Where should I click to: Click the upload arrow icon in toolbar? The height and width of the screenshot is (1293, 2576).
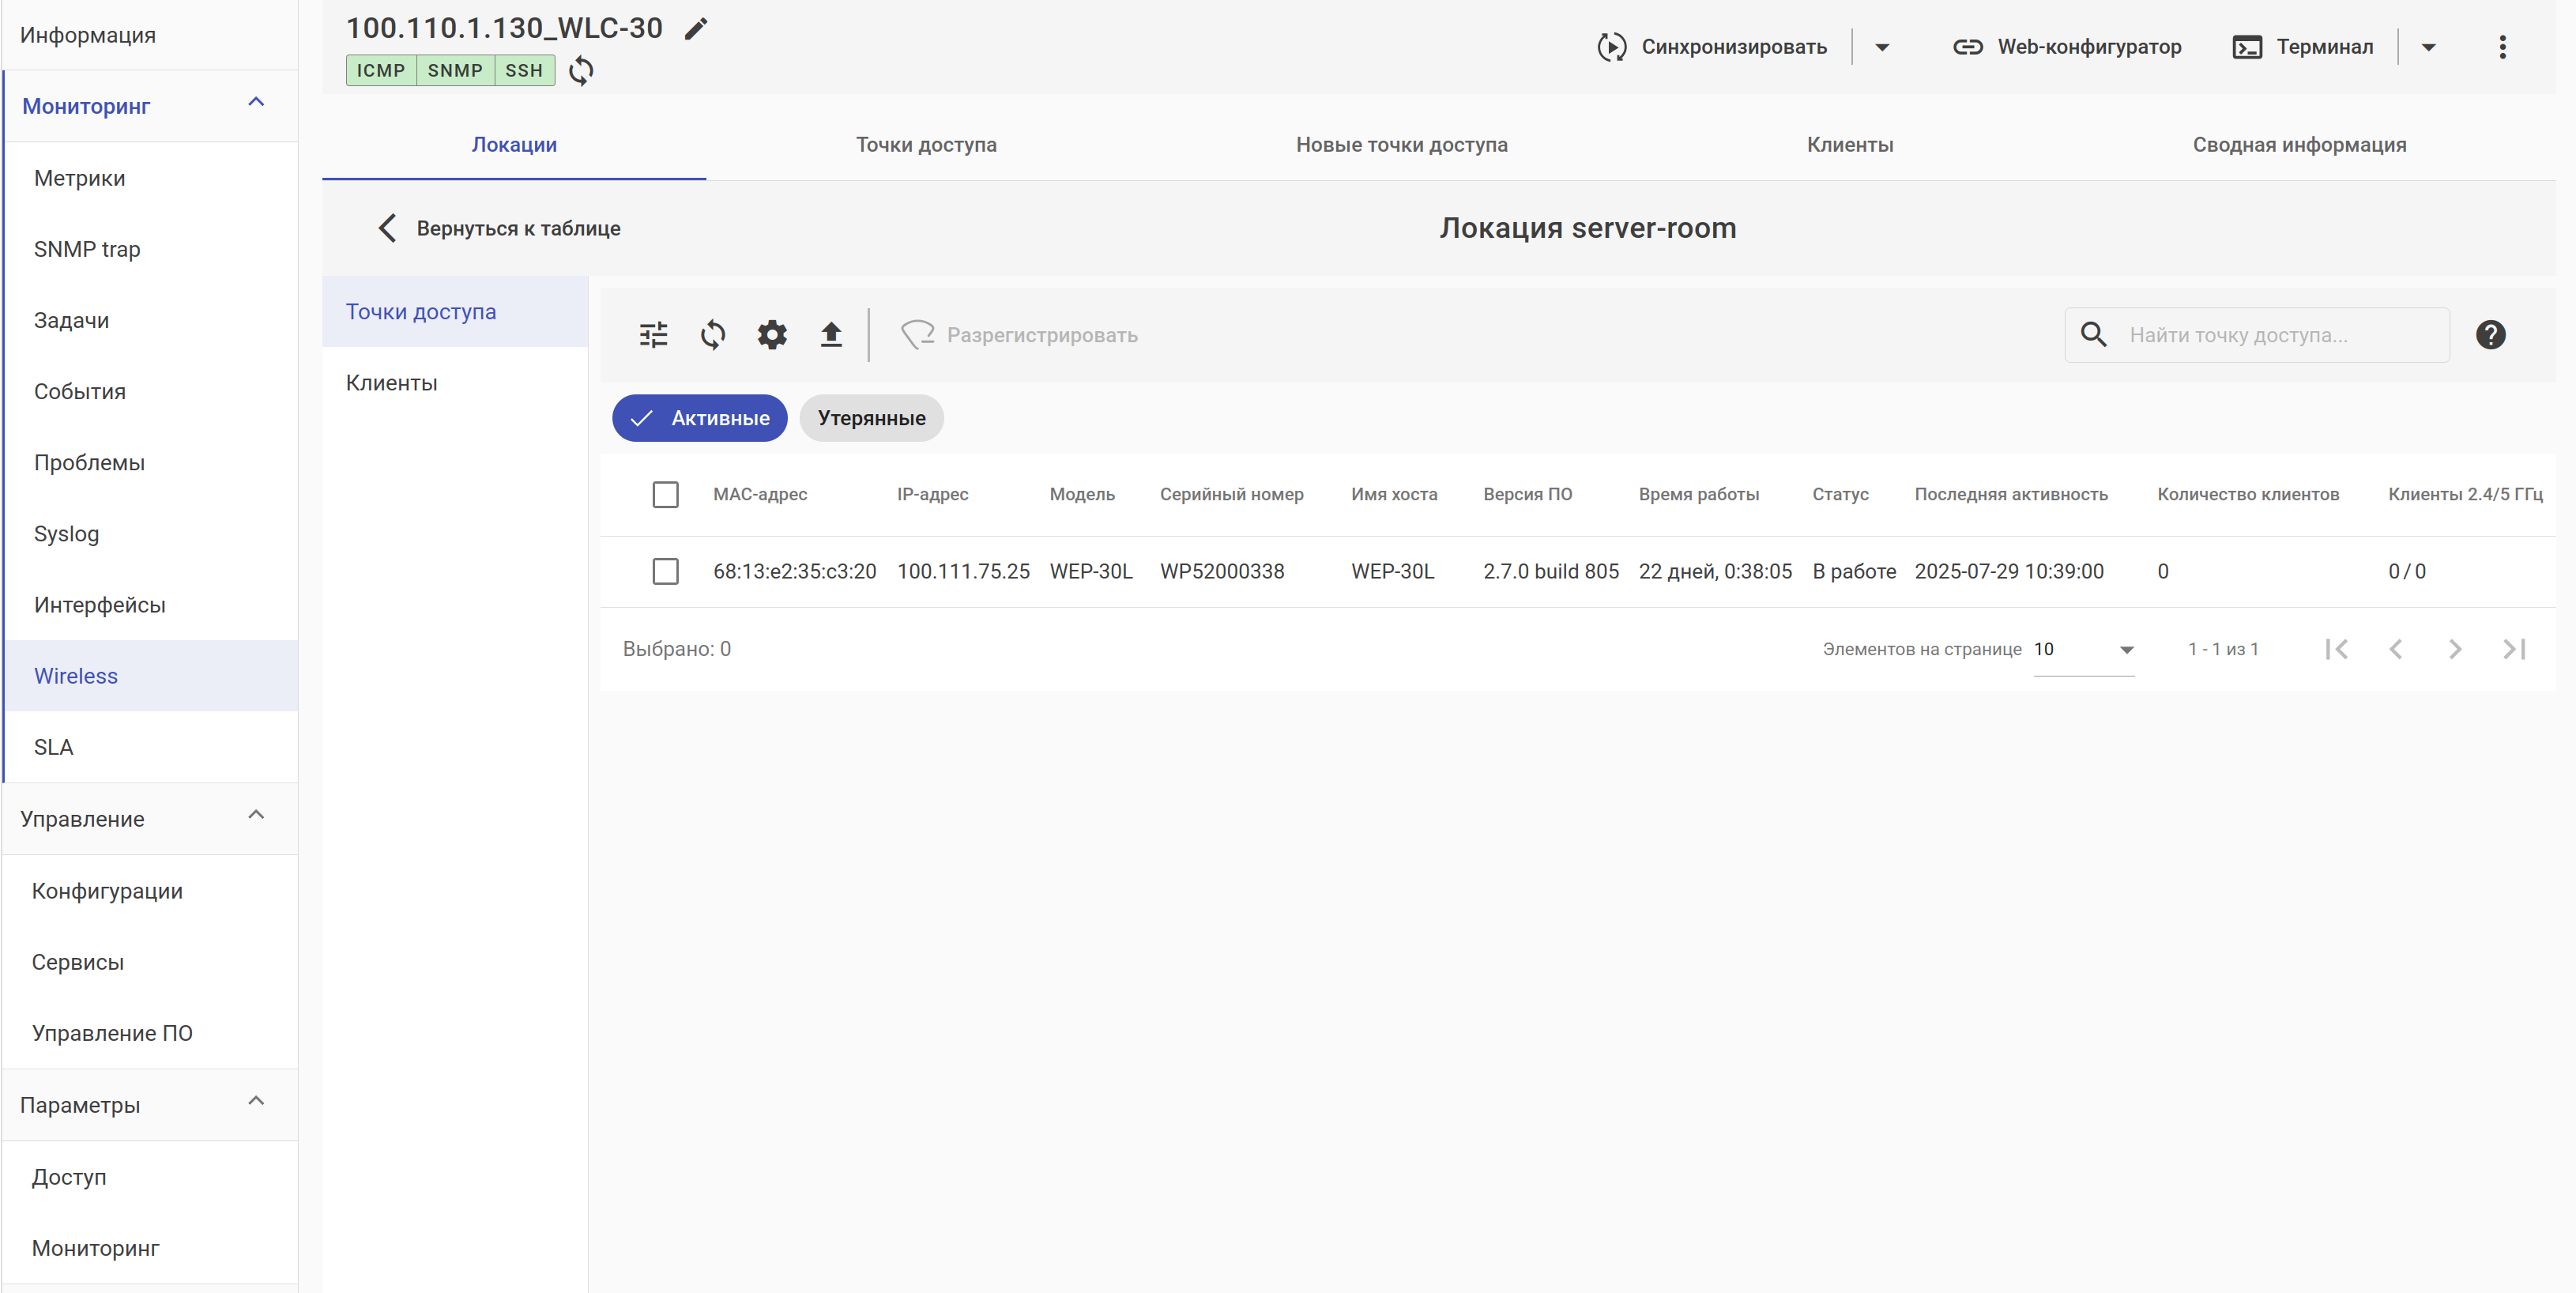click(x=831, y=335)
